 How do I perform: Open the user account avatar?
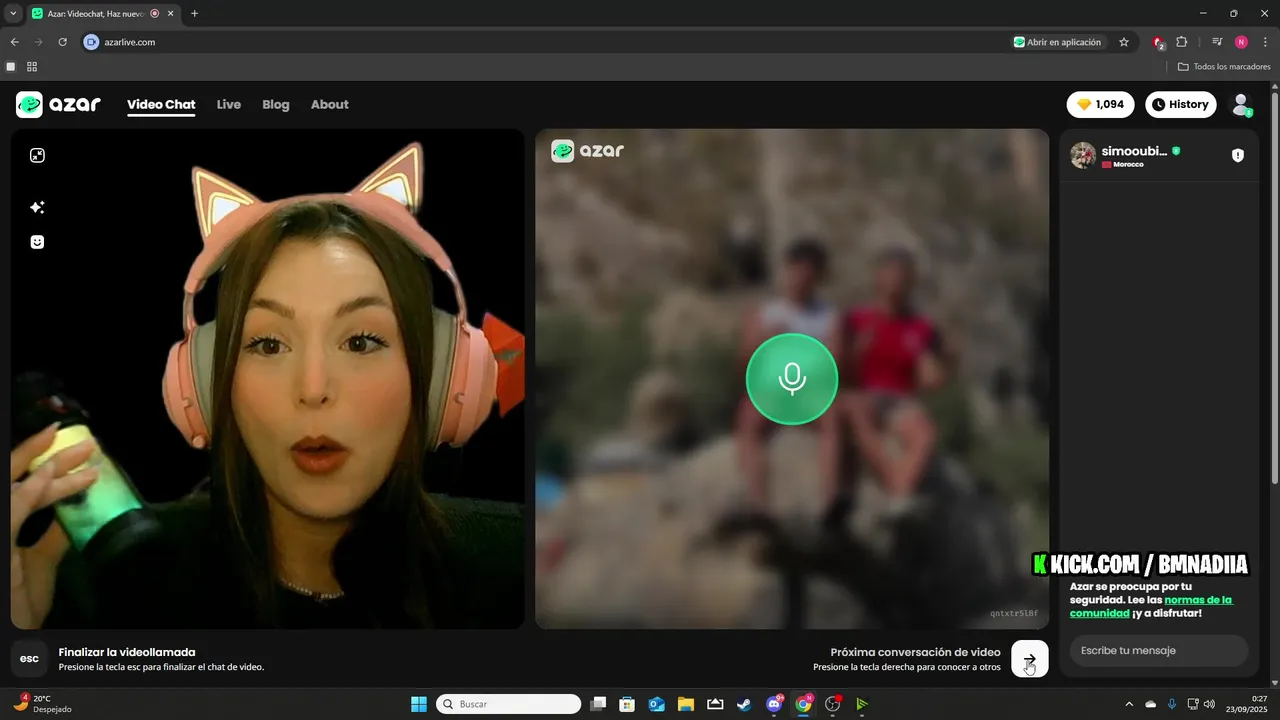(1241, 104)
